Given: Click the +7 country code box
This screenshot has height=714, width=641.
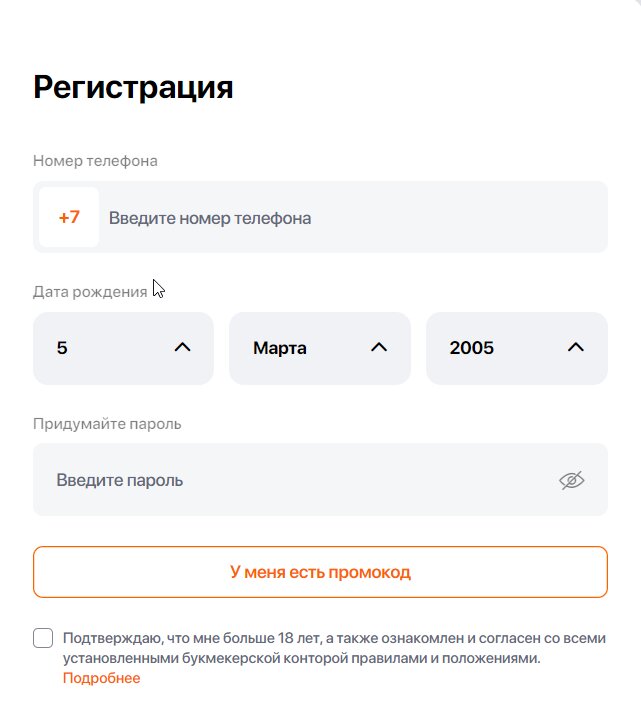Looking at the screenshot, I should click(69, 217).
